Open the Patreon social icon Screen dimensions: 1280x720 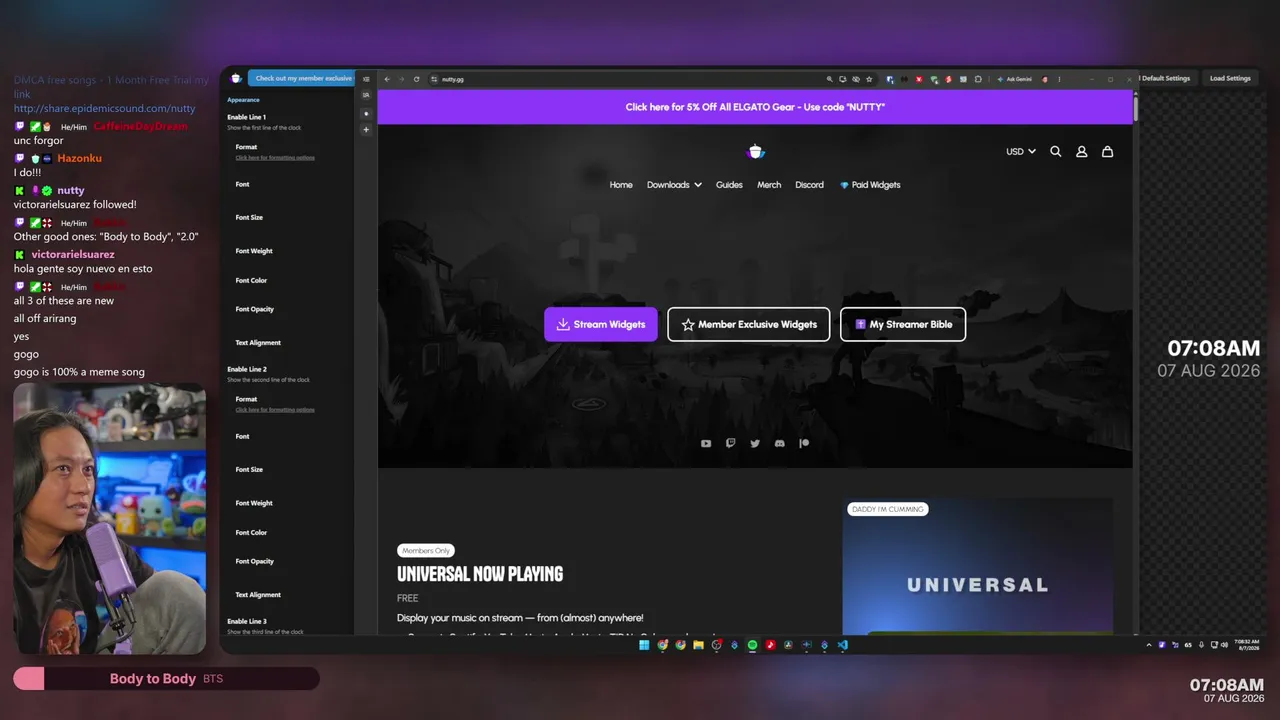click(x=804, y=444)
